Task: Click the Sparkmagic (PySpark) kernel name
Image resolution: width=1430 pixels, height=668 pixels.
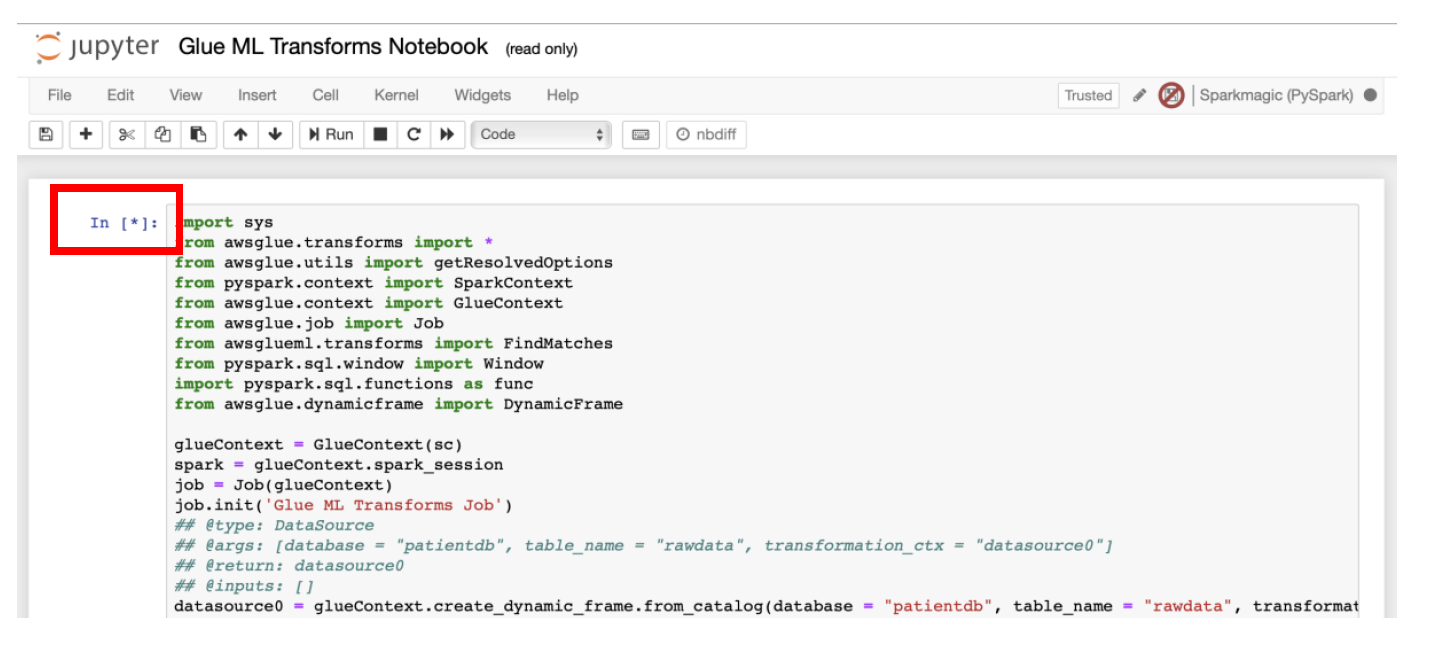Action: pyautogui.click(x=1276, y=95)
